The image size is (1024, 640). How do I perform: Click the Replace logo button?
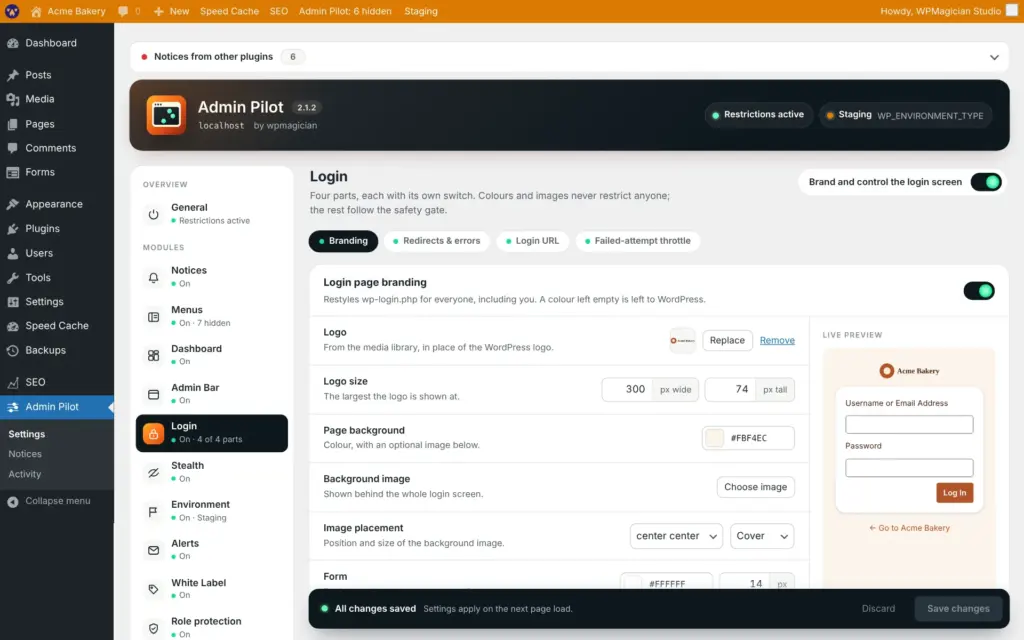[x=727, y=340]
